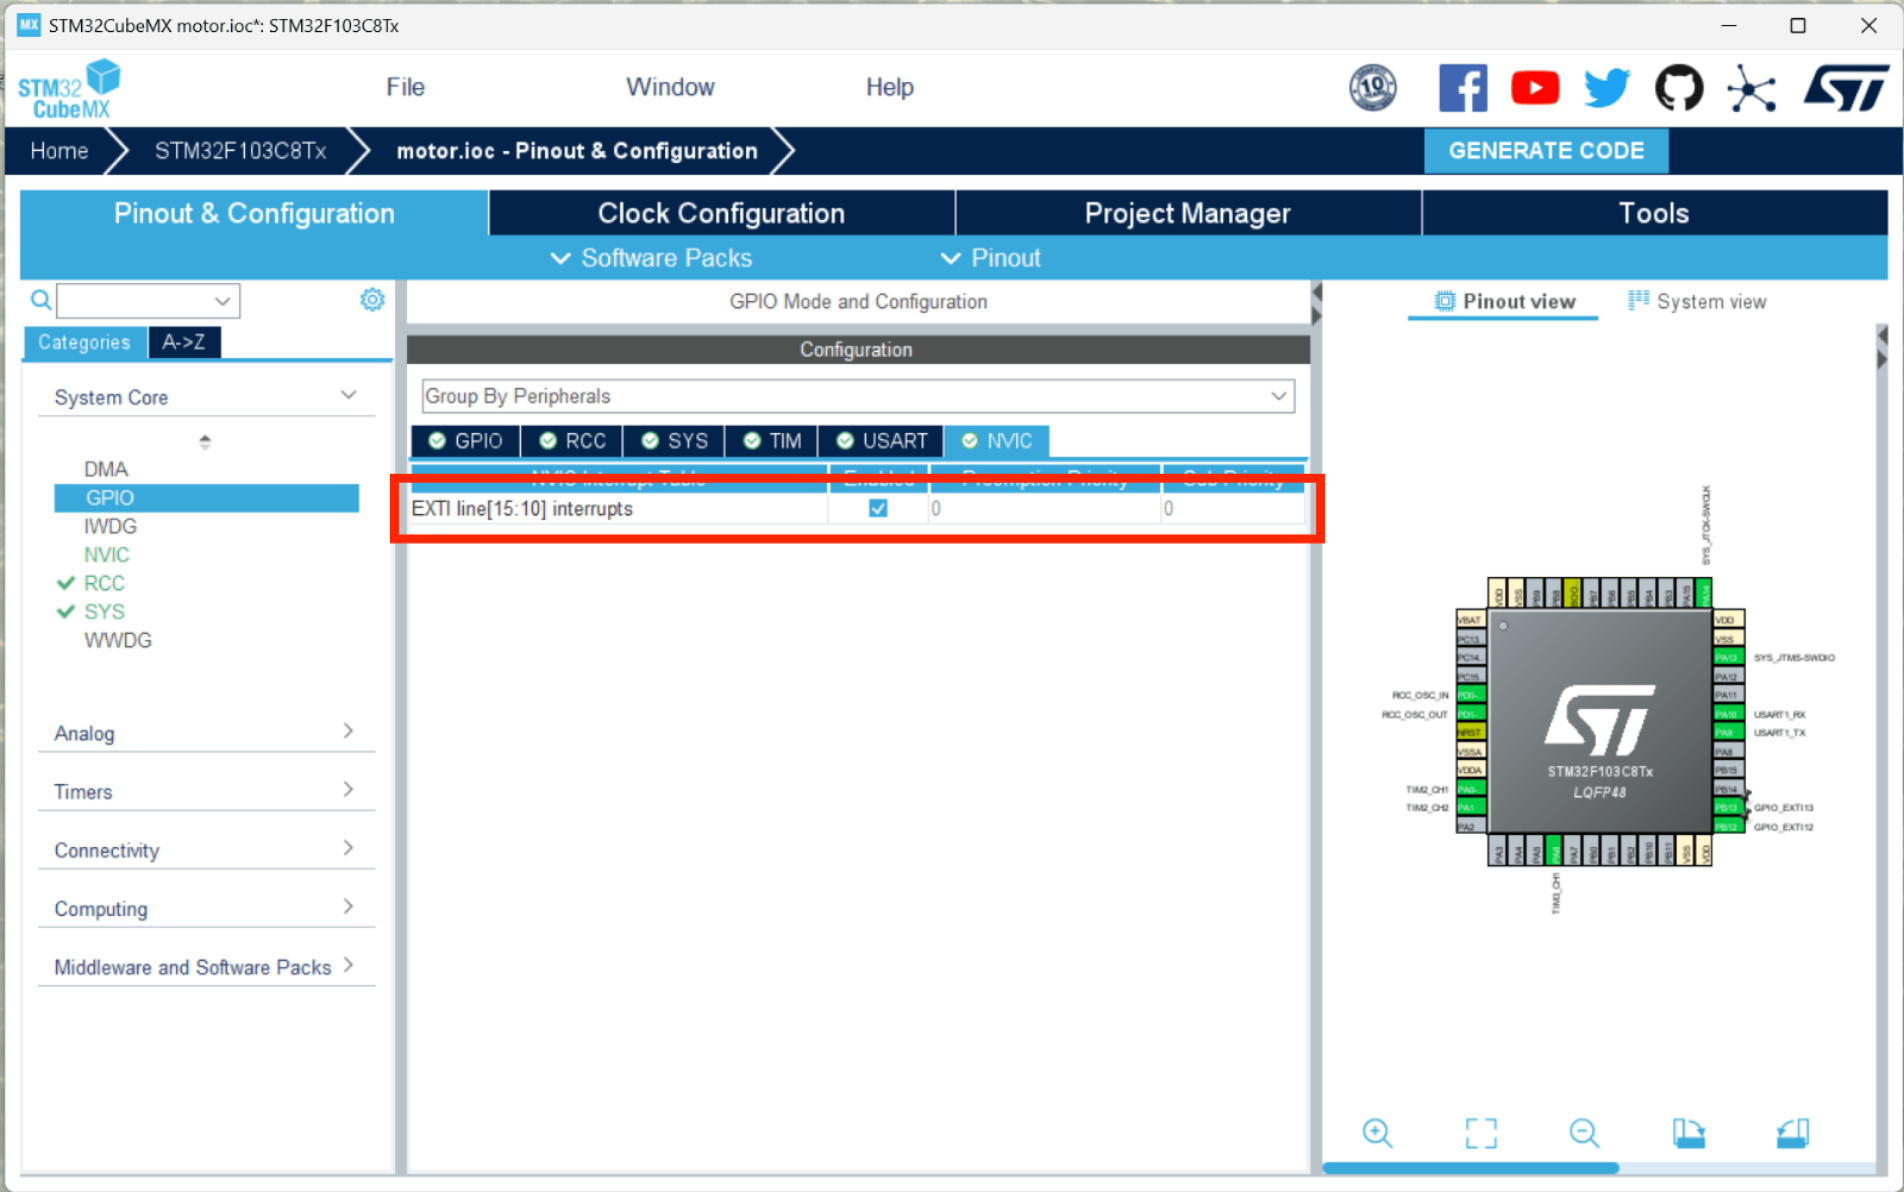The image size is (1904, 1192).
Task: Click the ST community network icon
Action: [1752, 88]
